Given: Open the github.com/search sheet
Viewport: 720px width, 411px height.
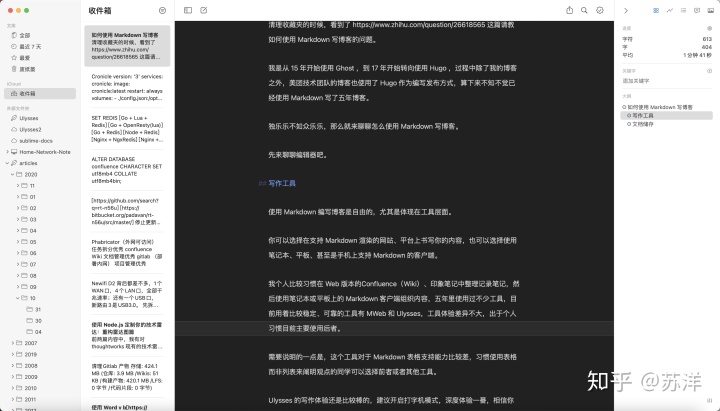Looking at the screenshot, I should pyautogui.click(x=127, y=211).
